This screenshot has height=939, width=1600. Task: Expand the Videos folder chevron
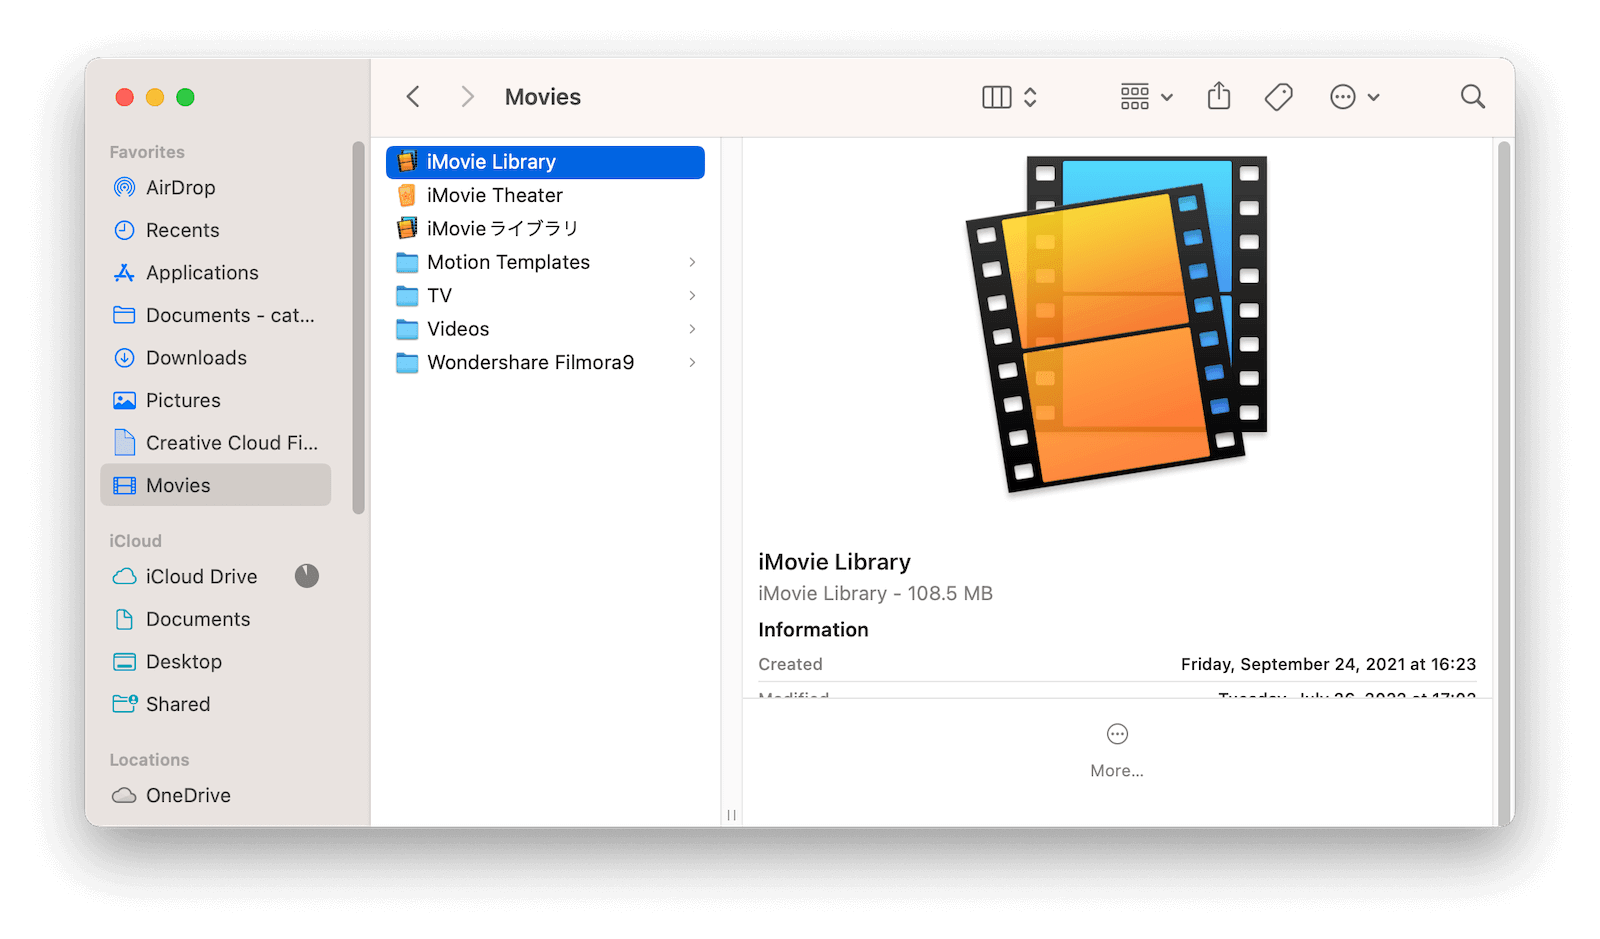pos(692,329)
